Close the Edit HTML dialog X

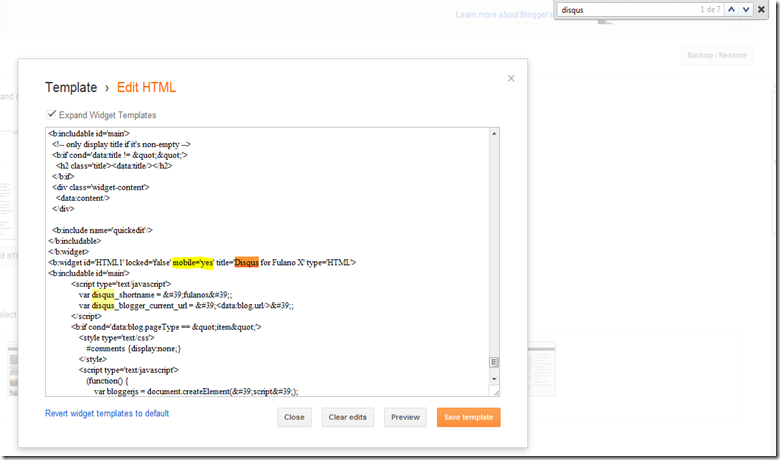[511, 79]
